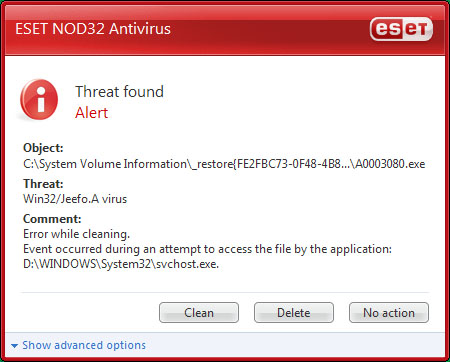Click the ESET NOD32 Antivirus title
The image size is (450, 362).
(x=93, y=29)
